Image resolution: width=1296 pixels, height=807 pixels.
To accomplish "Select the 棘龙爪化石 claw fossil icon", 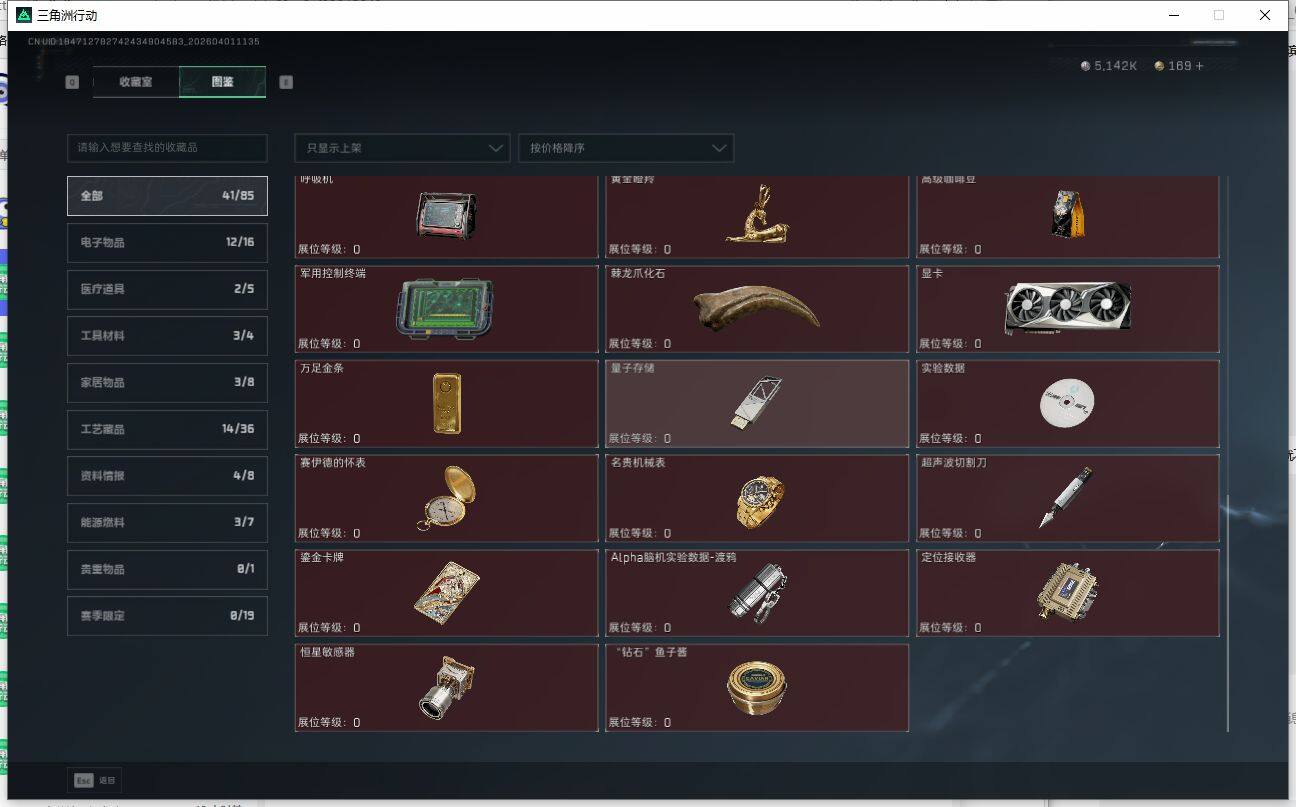I will pyautogui.click(x=756, y=308).
